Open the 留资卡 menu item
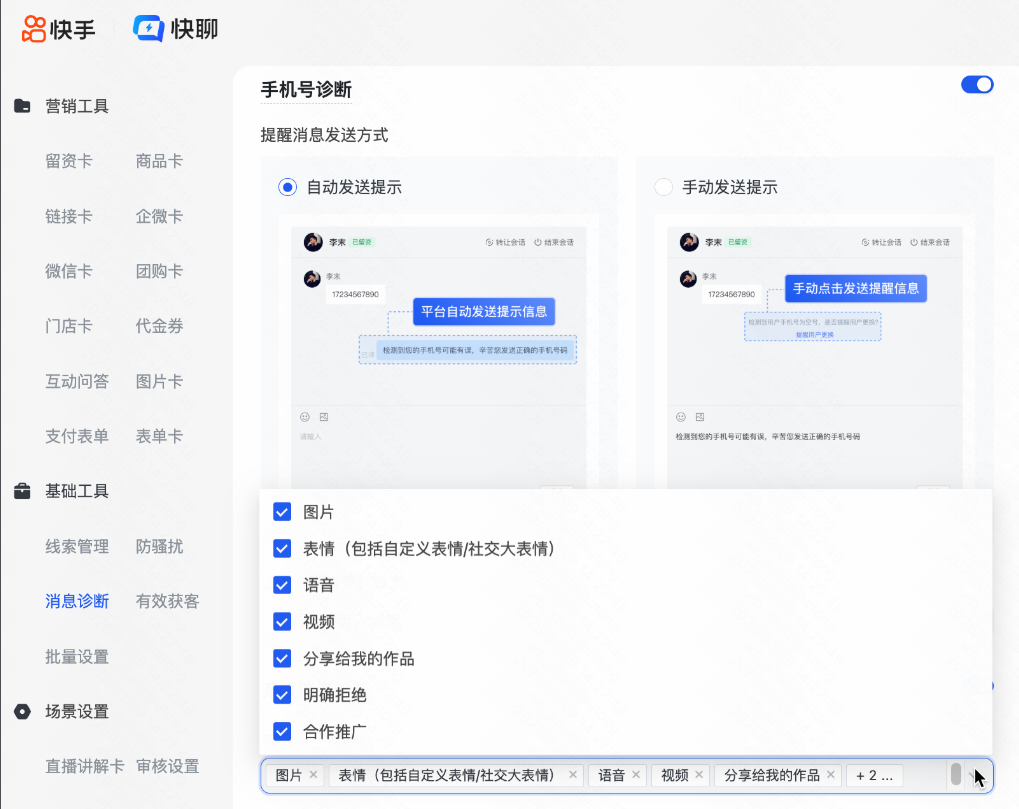This screenshot has width=1019, height=809. 68,161
